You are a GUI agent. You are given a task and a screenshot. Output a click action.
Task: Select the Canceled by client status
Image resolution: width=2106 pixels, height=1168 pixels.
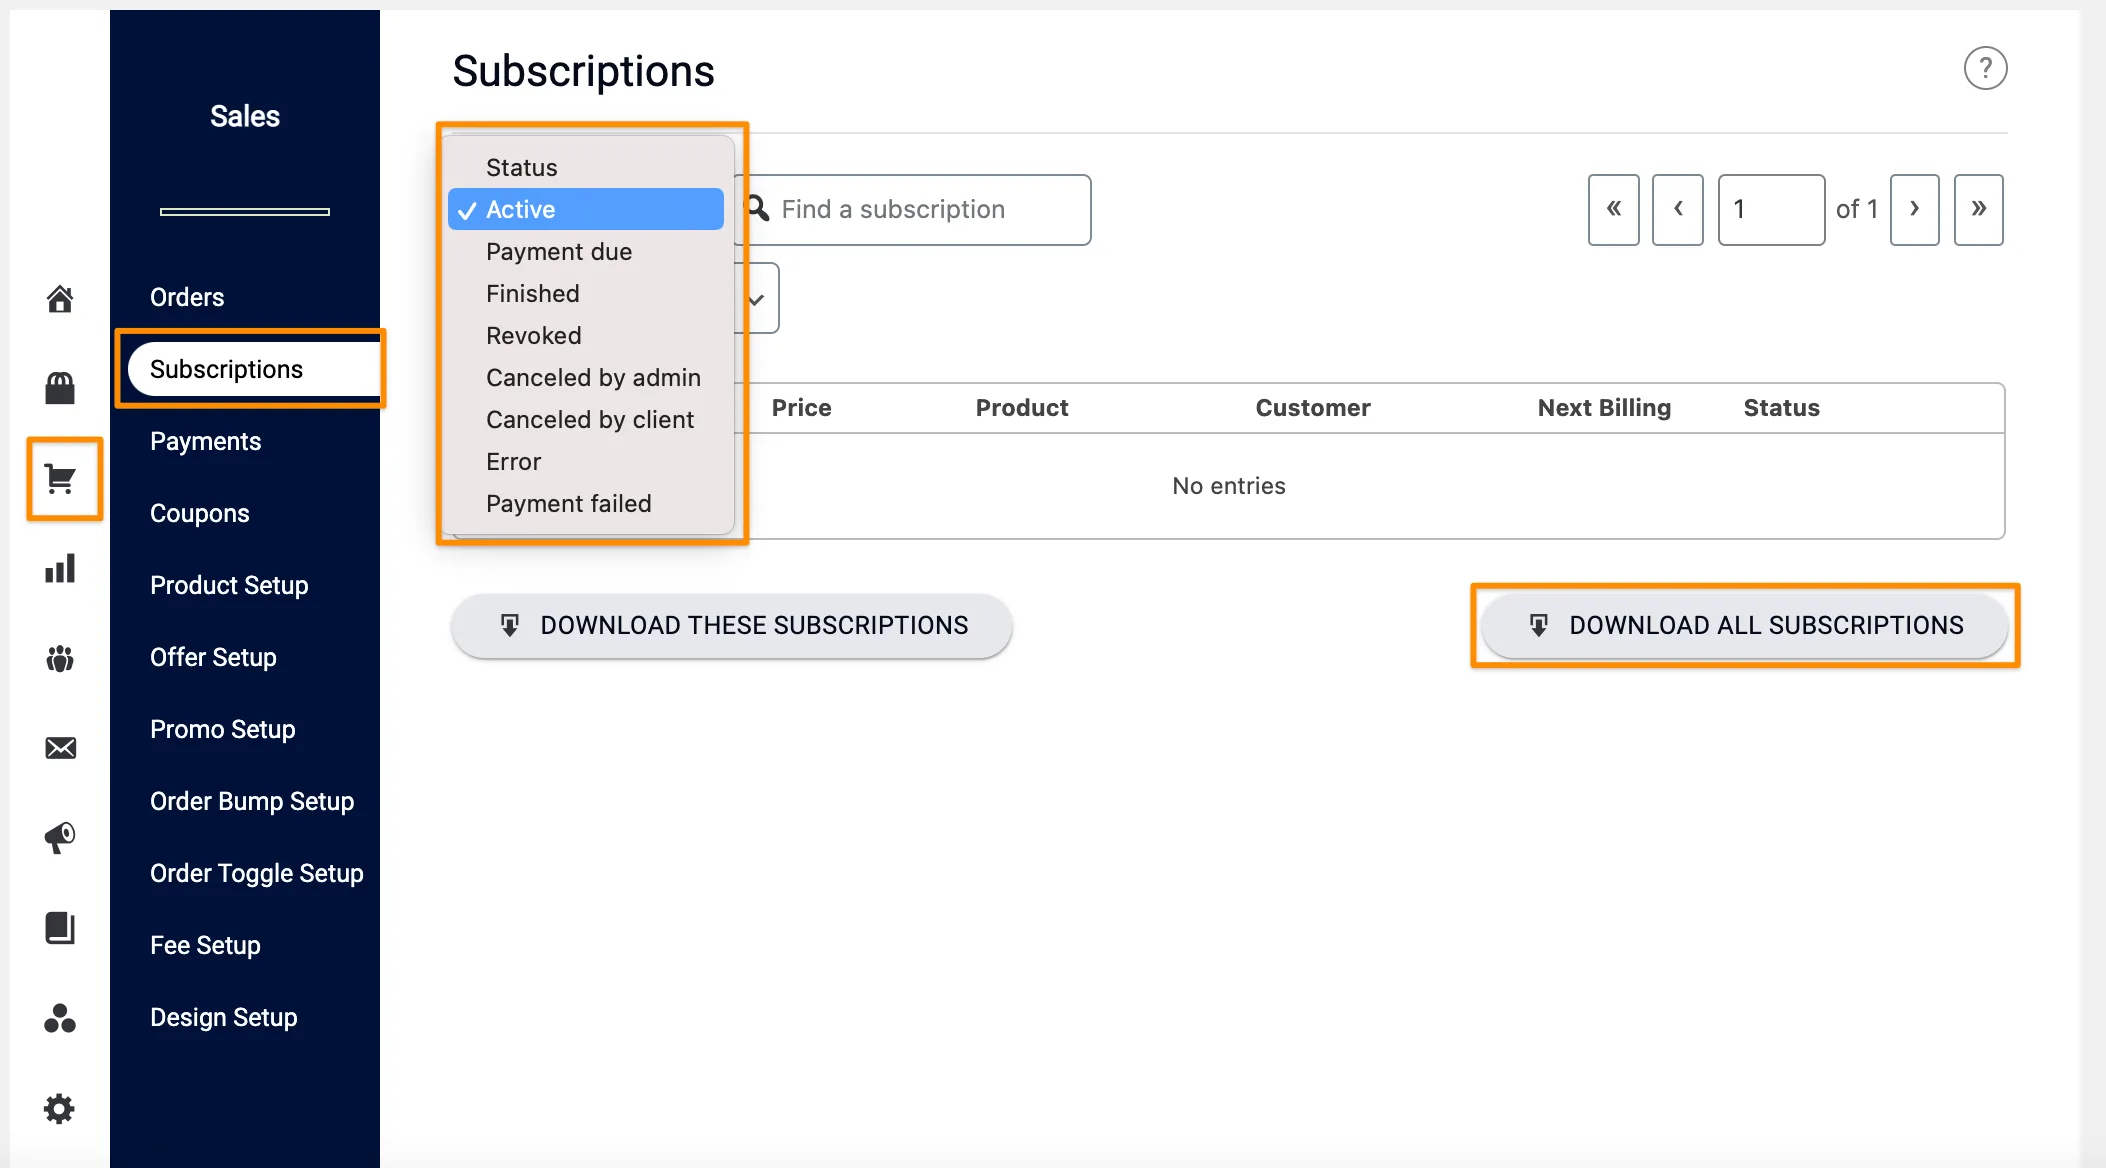click(x=590, y=419)
